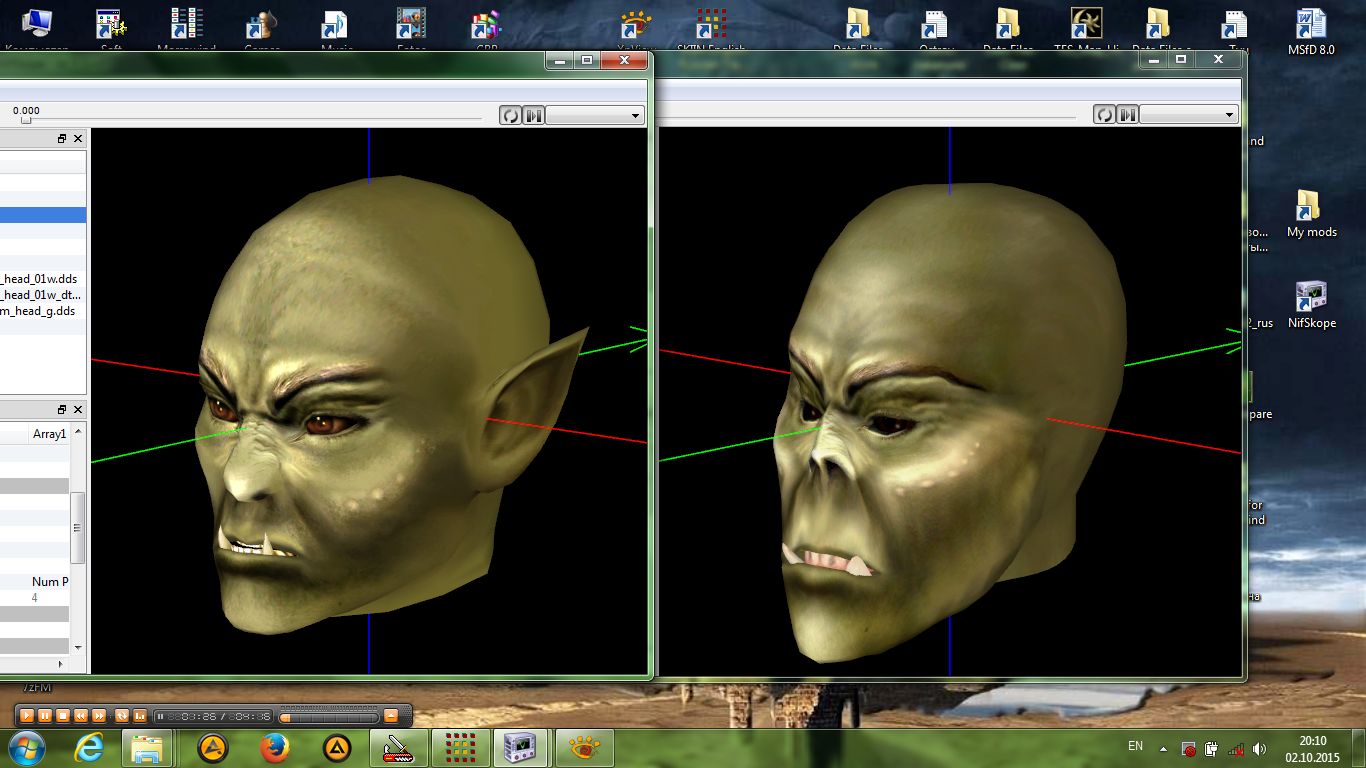Open second AIMP icon next to Firefox

336,748
